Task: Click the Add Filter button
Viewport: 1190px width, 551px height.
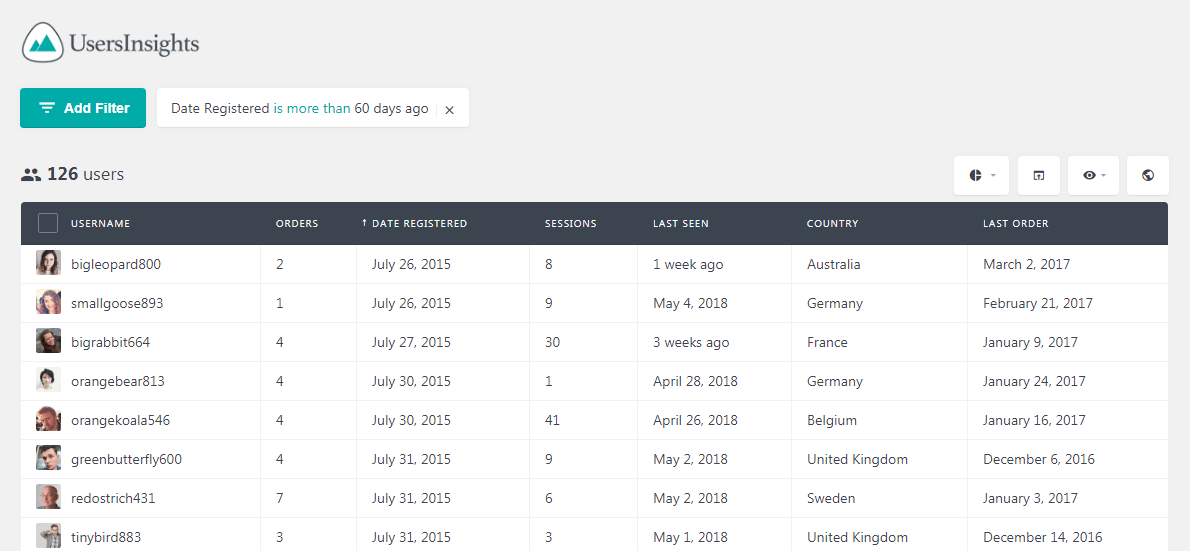Action: tap(83, 108)
